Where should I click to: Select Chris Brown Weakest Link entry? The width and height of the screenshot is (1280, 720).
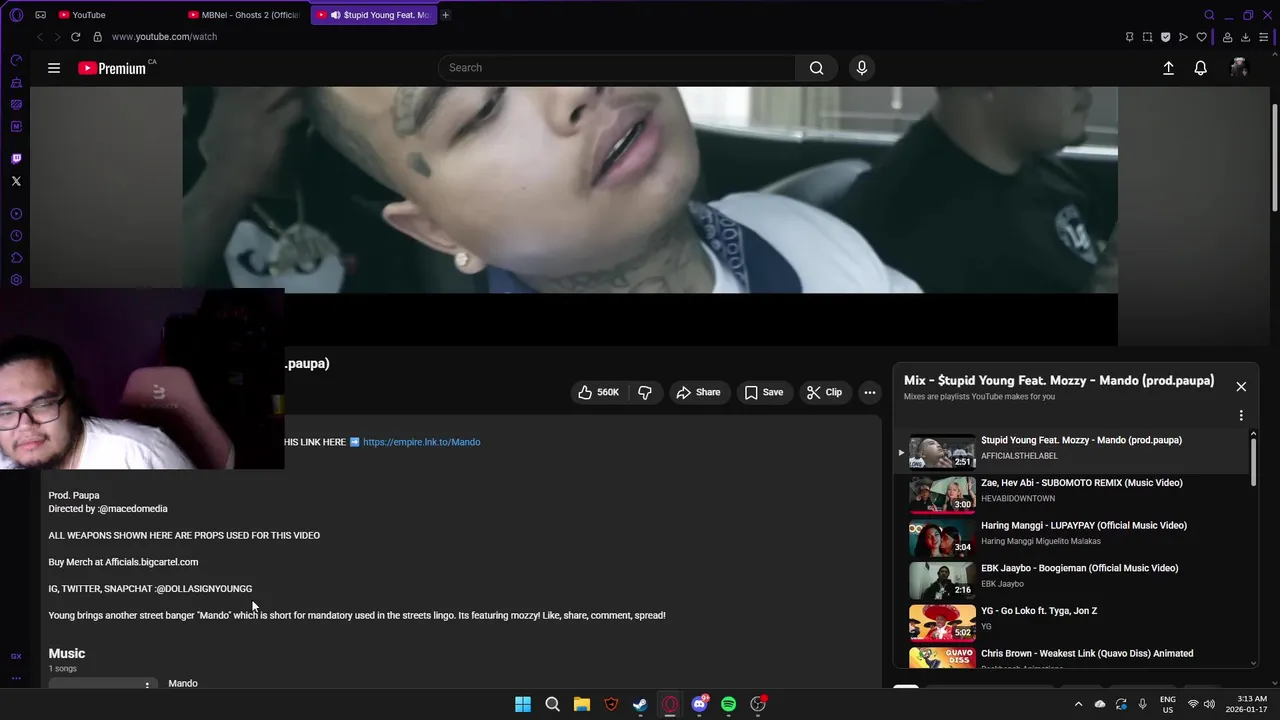(1070, 657)
